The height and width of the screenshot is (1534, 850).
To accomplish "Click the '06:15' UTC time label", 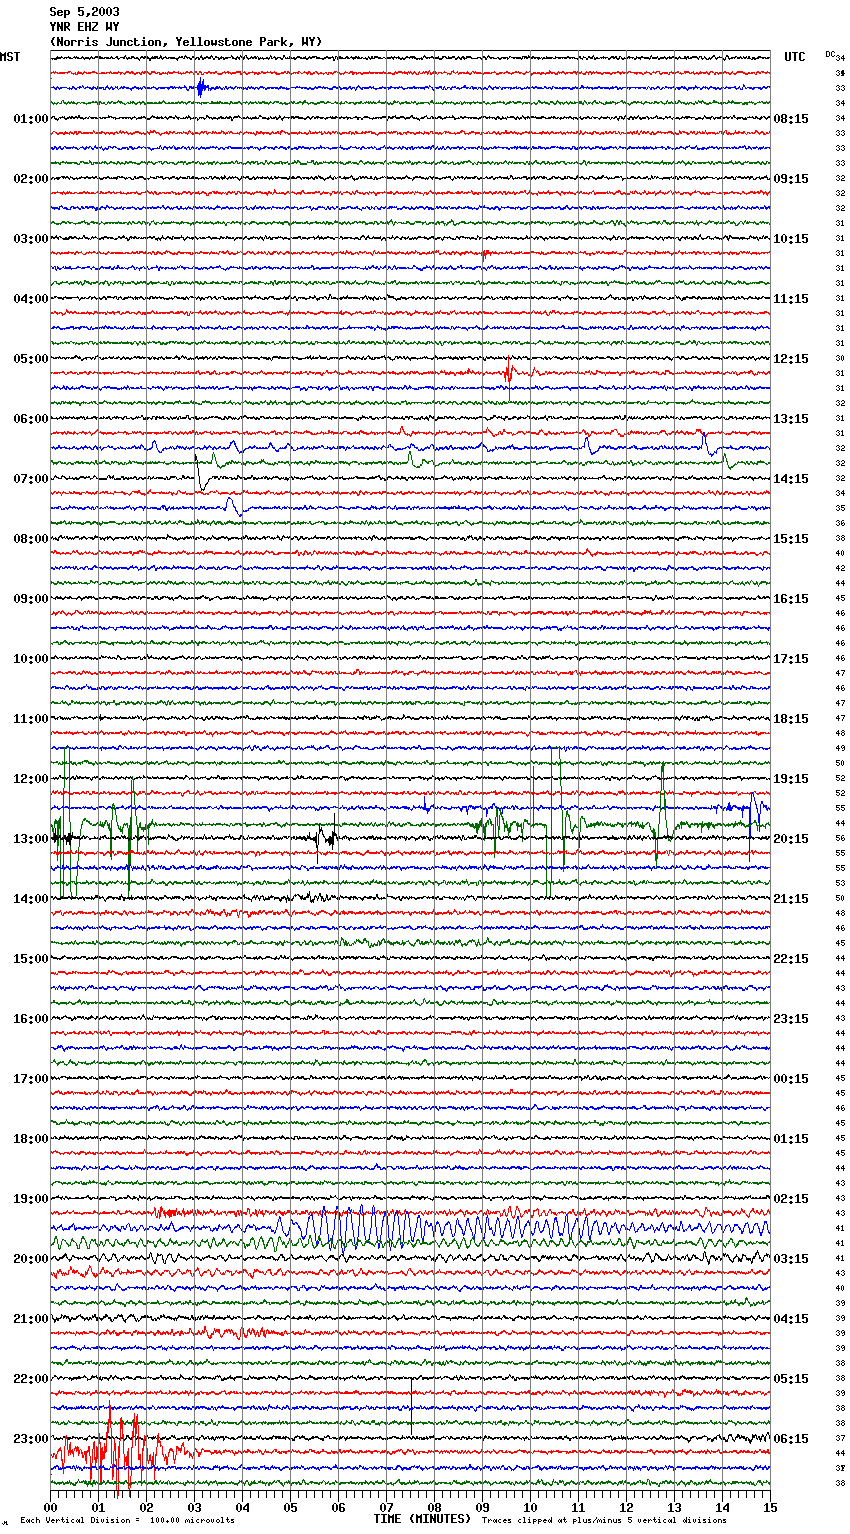I will coord(791,1439).
